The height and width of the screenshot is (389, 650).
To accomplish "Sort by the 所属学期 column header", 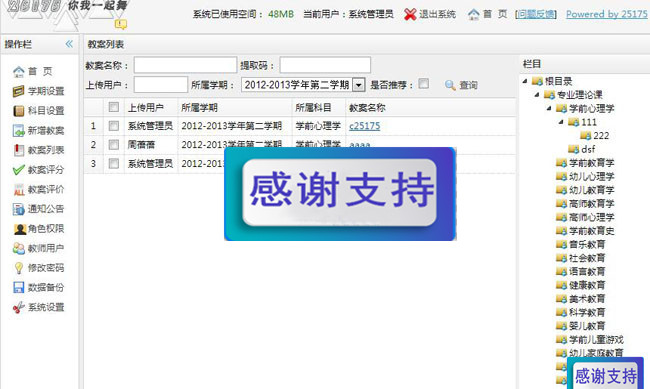I will pyautogui.click(x=235, y=107).
